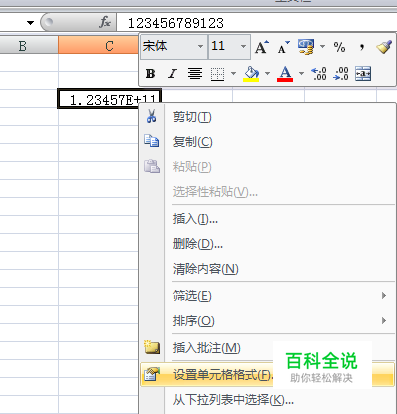
Task: Decrease font size with small A icon
Action: (284, 48)
